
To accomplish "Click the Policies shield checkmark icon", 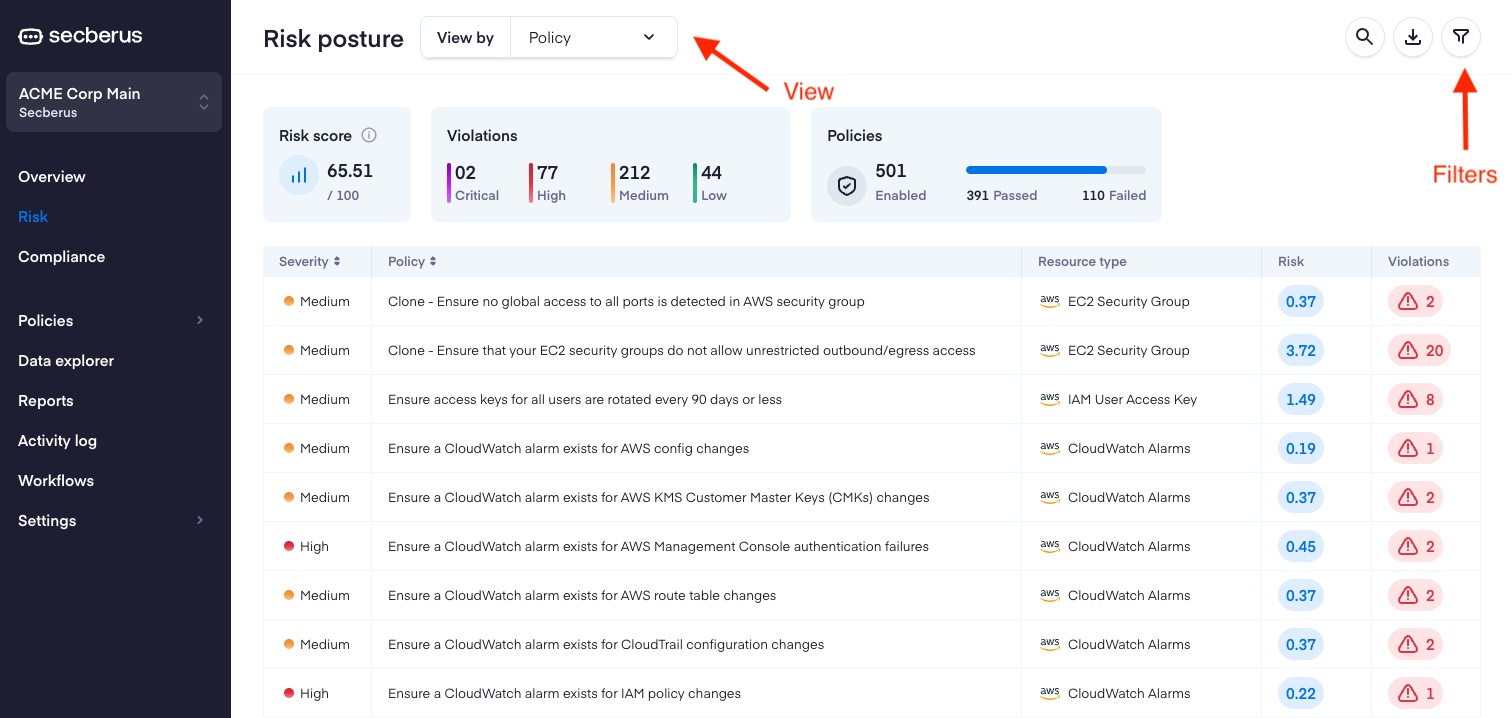I will click(847, 186).
